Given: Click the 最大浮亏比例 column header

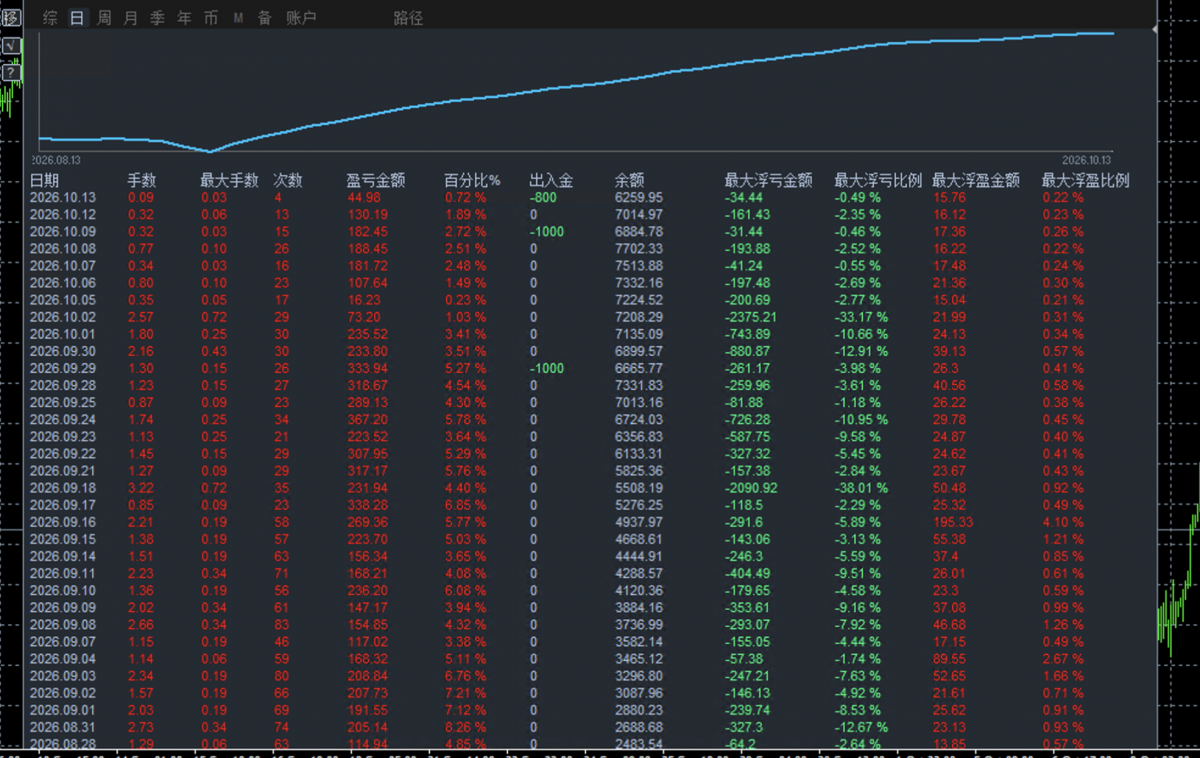Looking at the screenshot, I should click(x=878, y=181).
